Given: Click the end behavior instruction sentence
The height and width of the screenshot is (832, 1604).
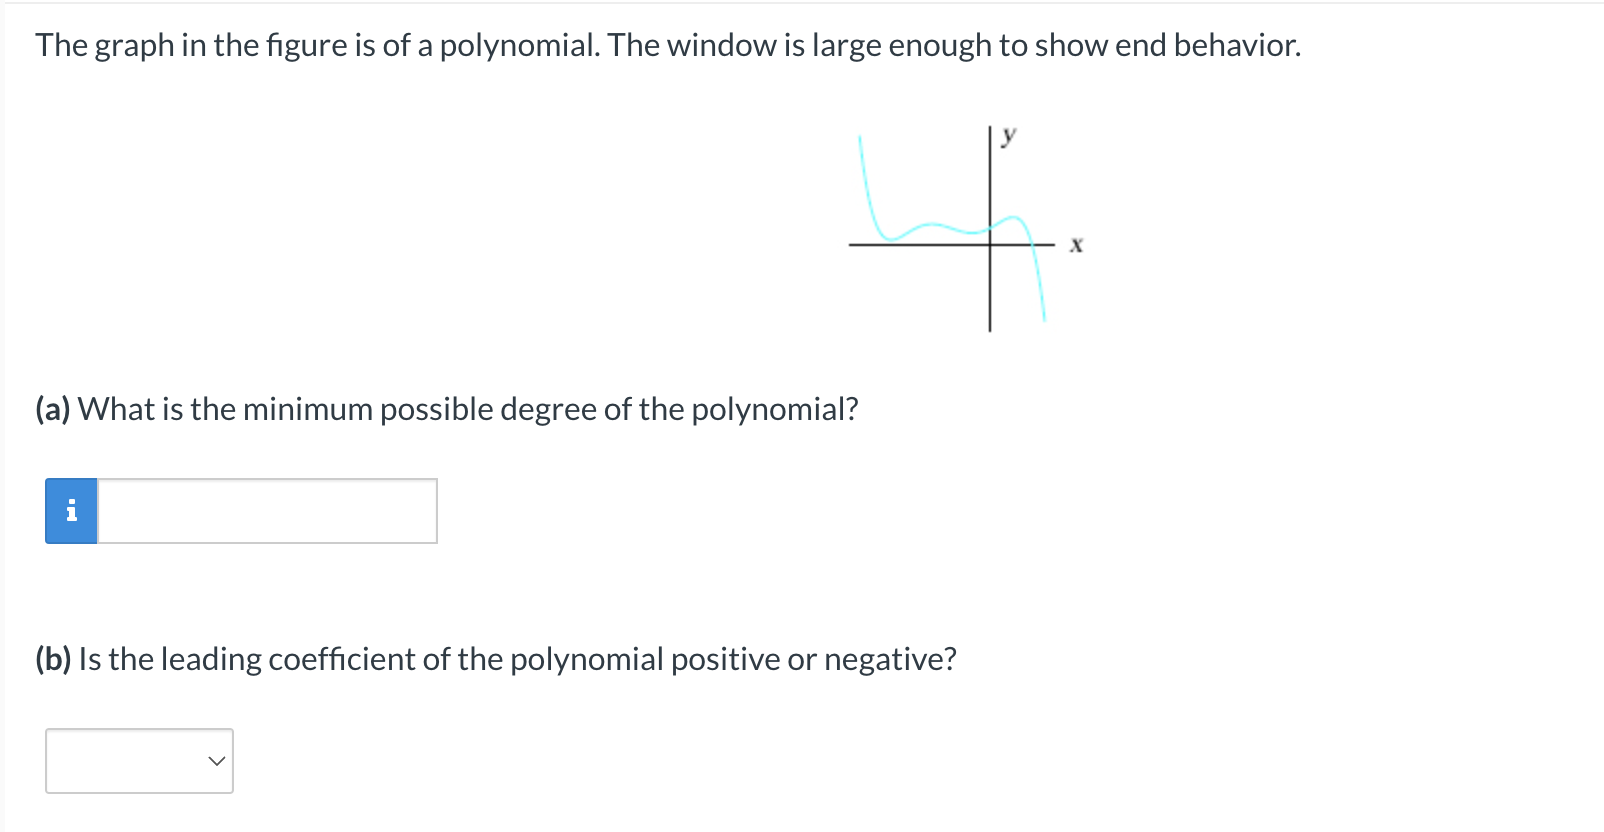Looking at the screenshot, I should (x=668, y=44).
